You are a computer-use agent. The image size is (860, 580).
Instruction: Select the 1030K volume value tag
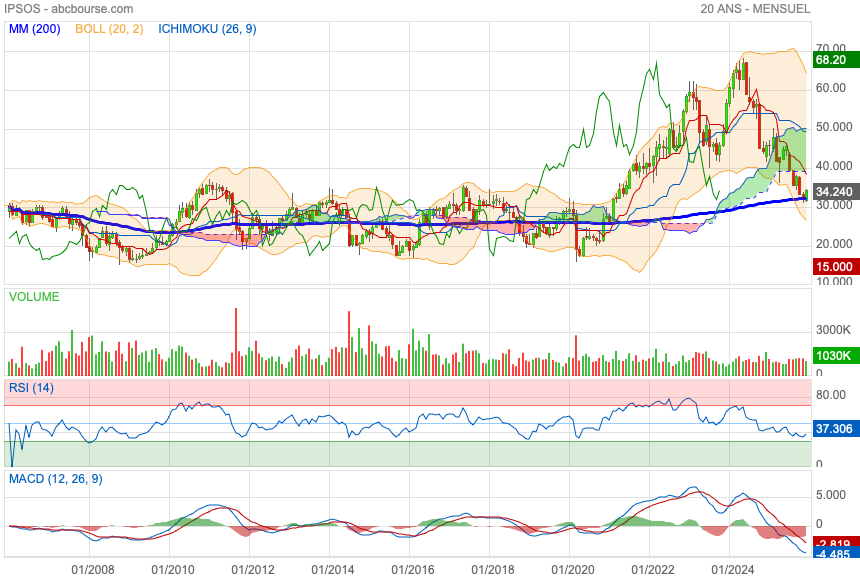pyautogui.click(x=833, y=356)
